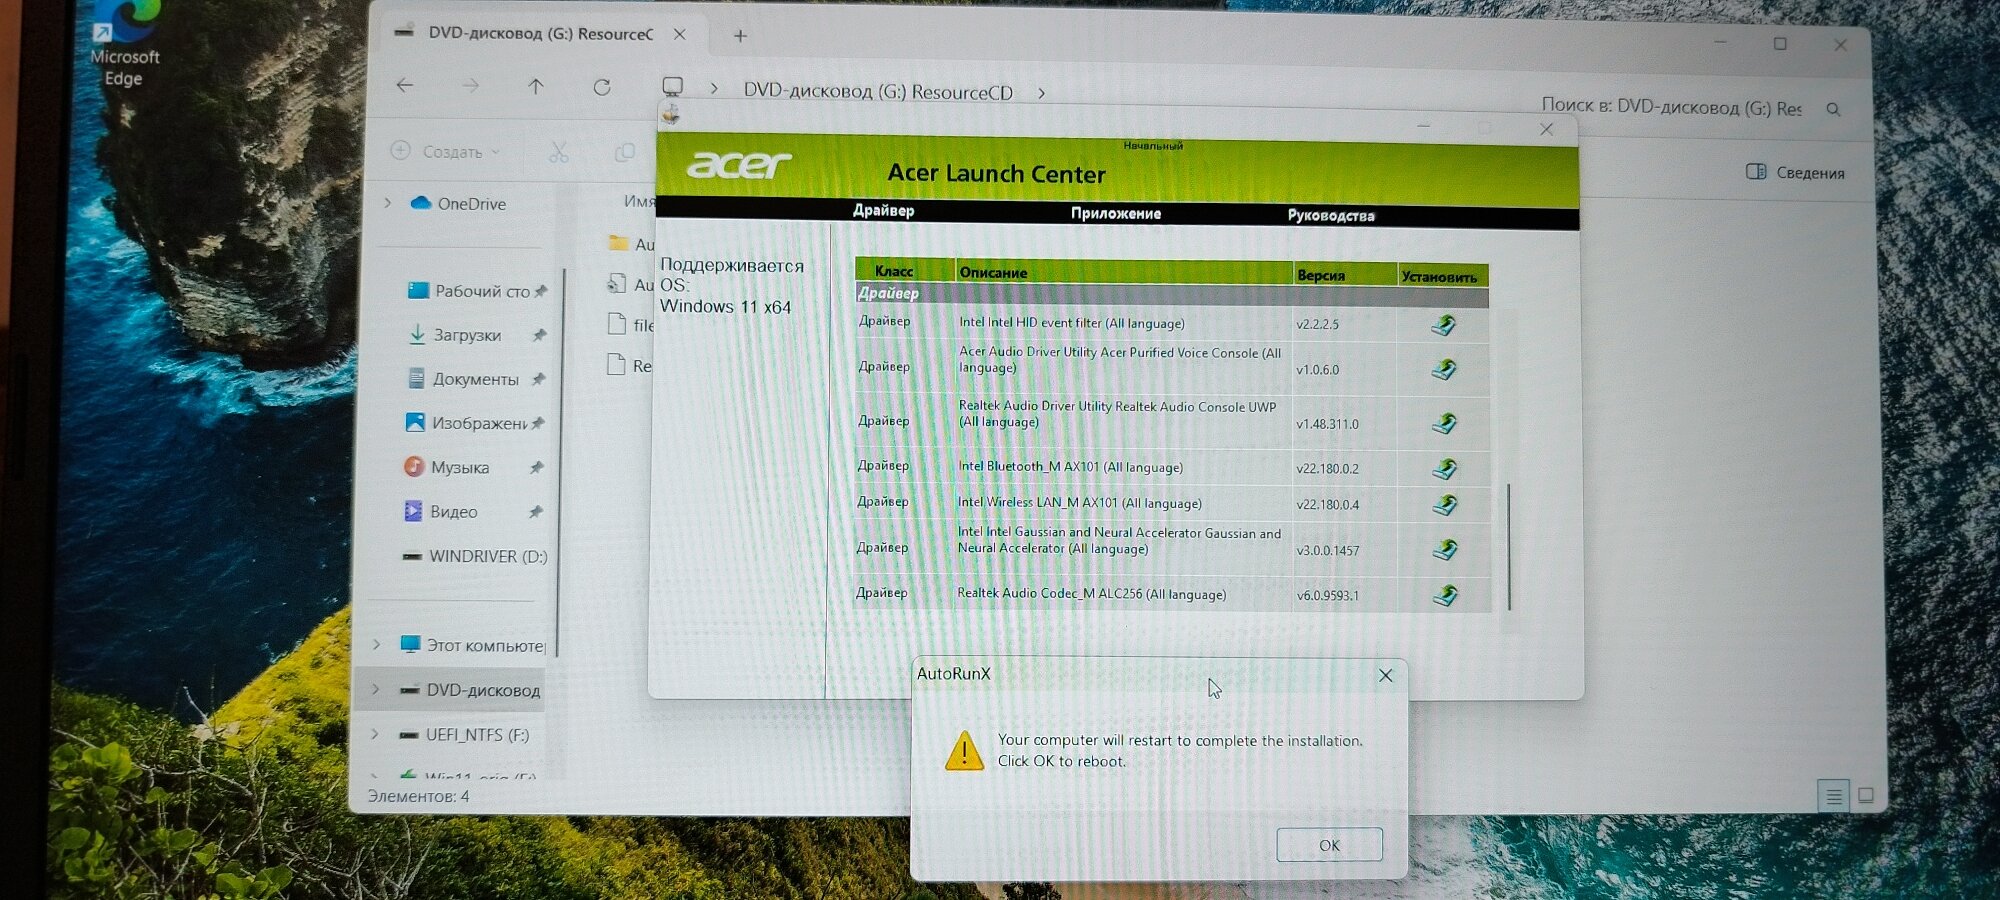Install Realtek Audio Codec_M ALC256 driver
Screen dimensions: 2000x900
pyautogui.click(x=1444, y=595)
